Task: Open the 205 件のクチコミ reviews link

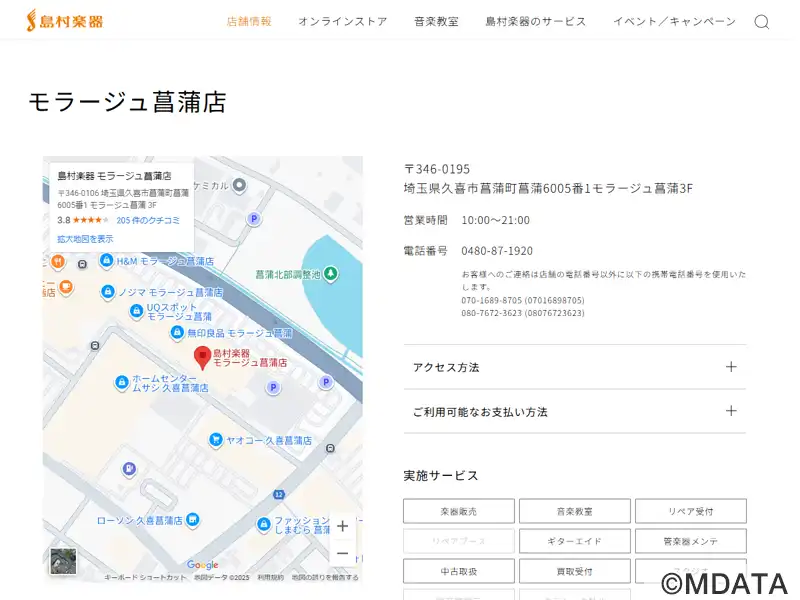Action: tap(148, 220)
